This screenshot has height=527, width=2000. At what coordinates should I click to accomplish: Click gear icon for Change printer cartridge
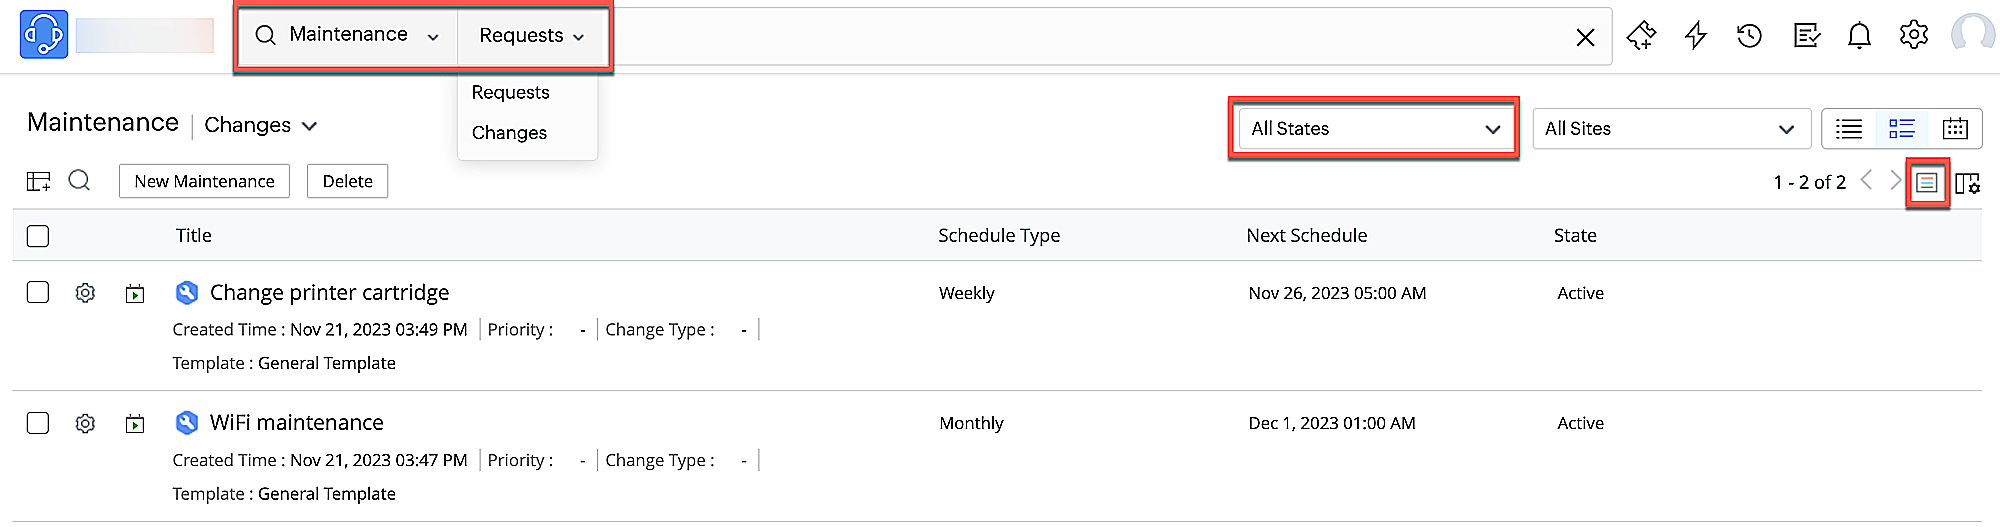(85, 293)
